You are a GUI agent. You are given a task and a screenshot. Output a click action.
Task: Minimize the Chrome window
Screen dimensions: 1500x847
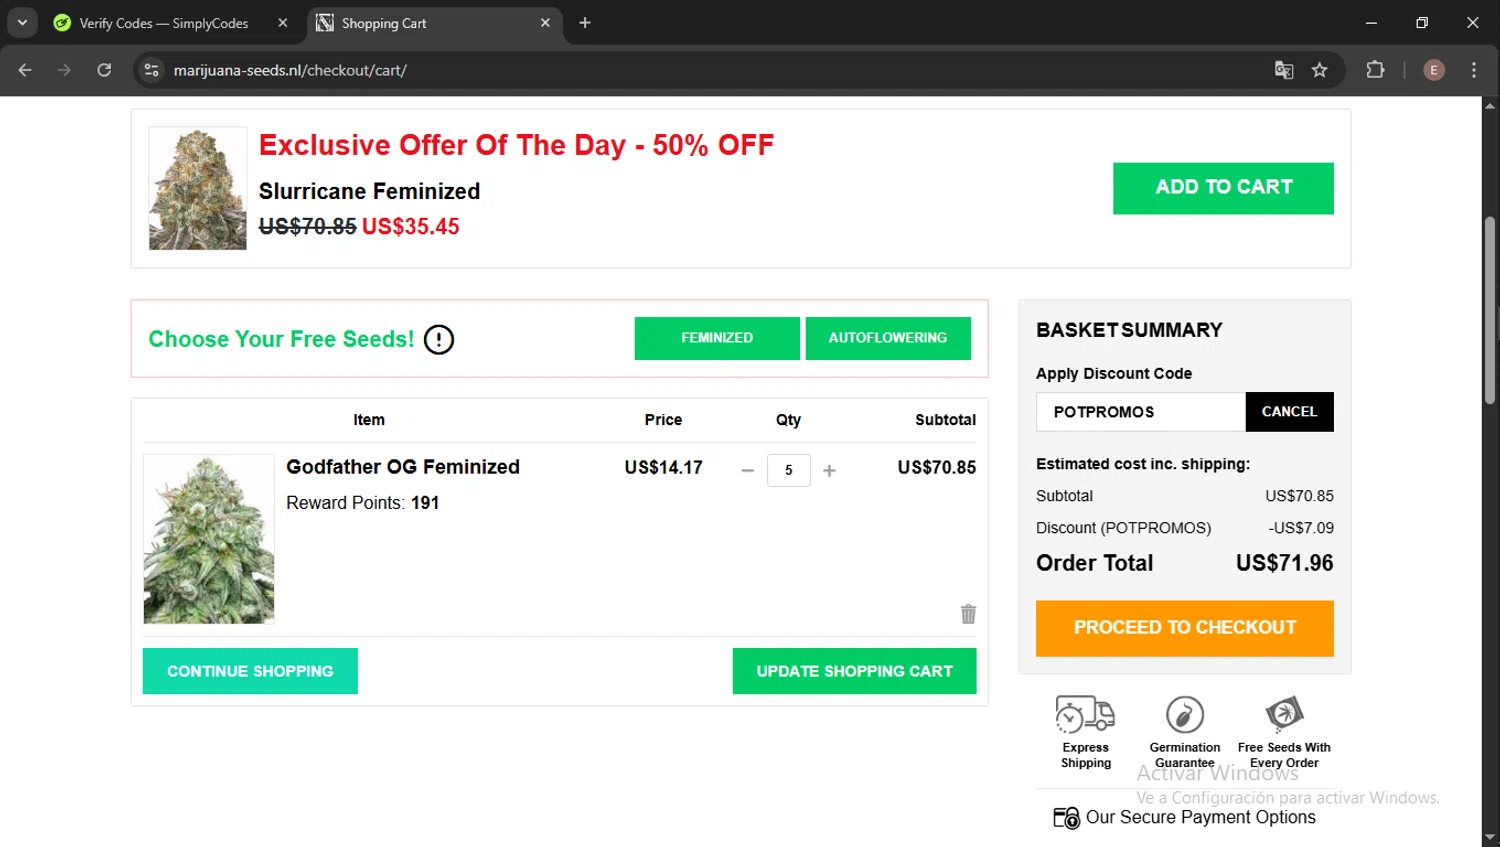(1371, 22)
